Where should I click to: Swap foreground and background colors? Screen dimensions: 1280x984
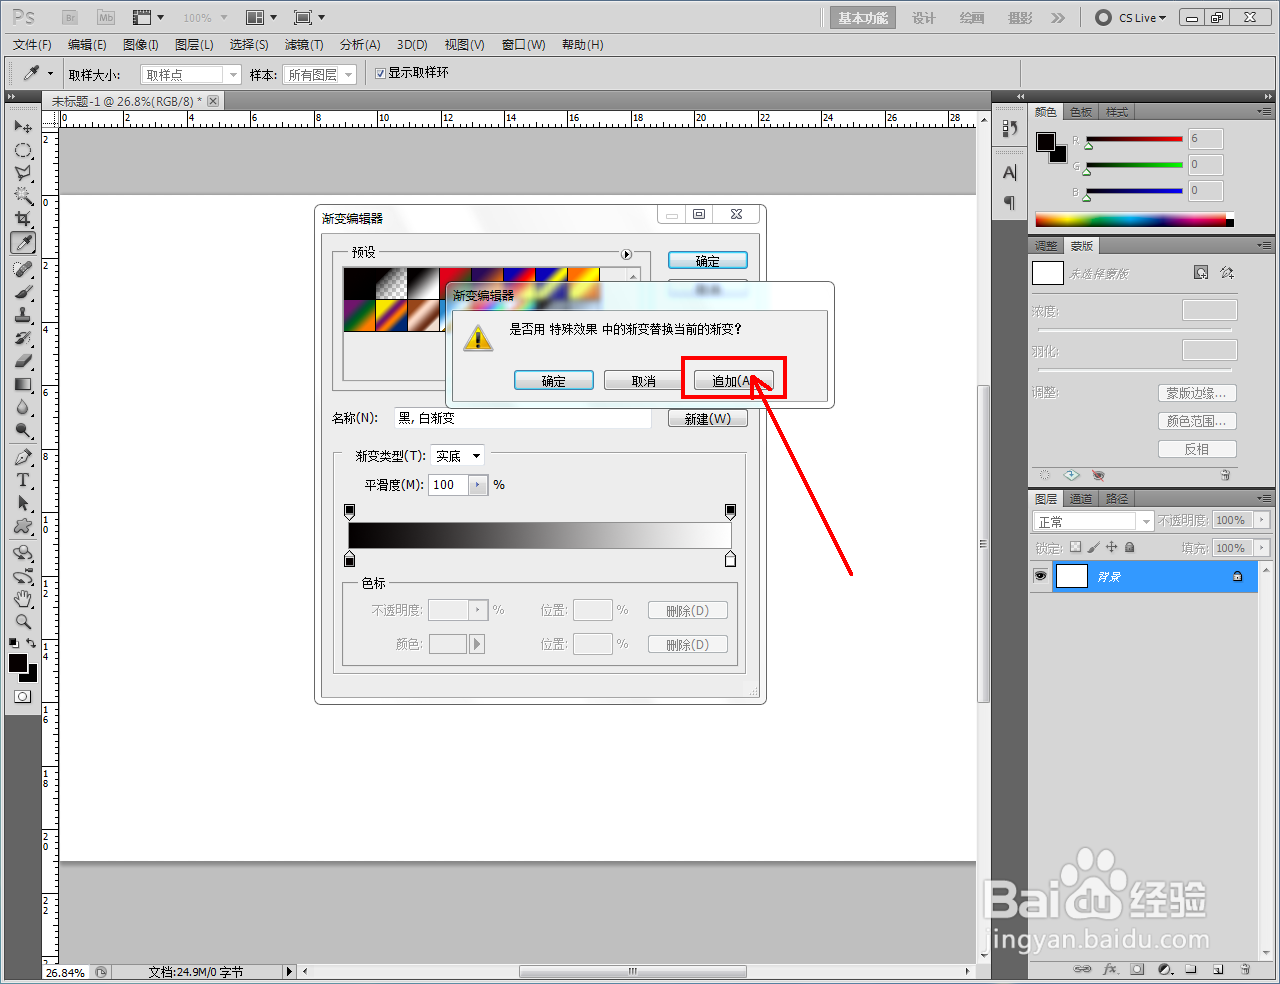(32, 643)
